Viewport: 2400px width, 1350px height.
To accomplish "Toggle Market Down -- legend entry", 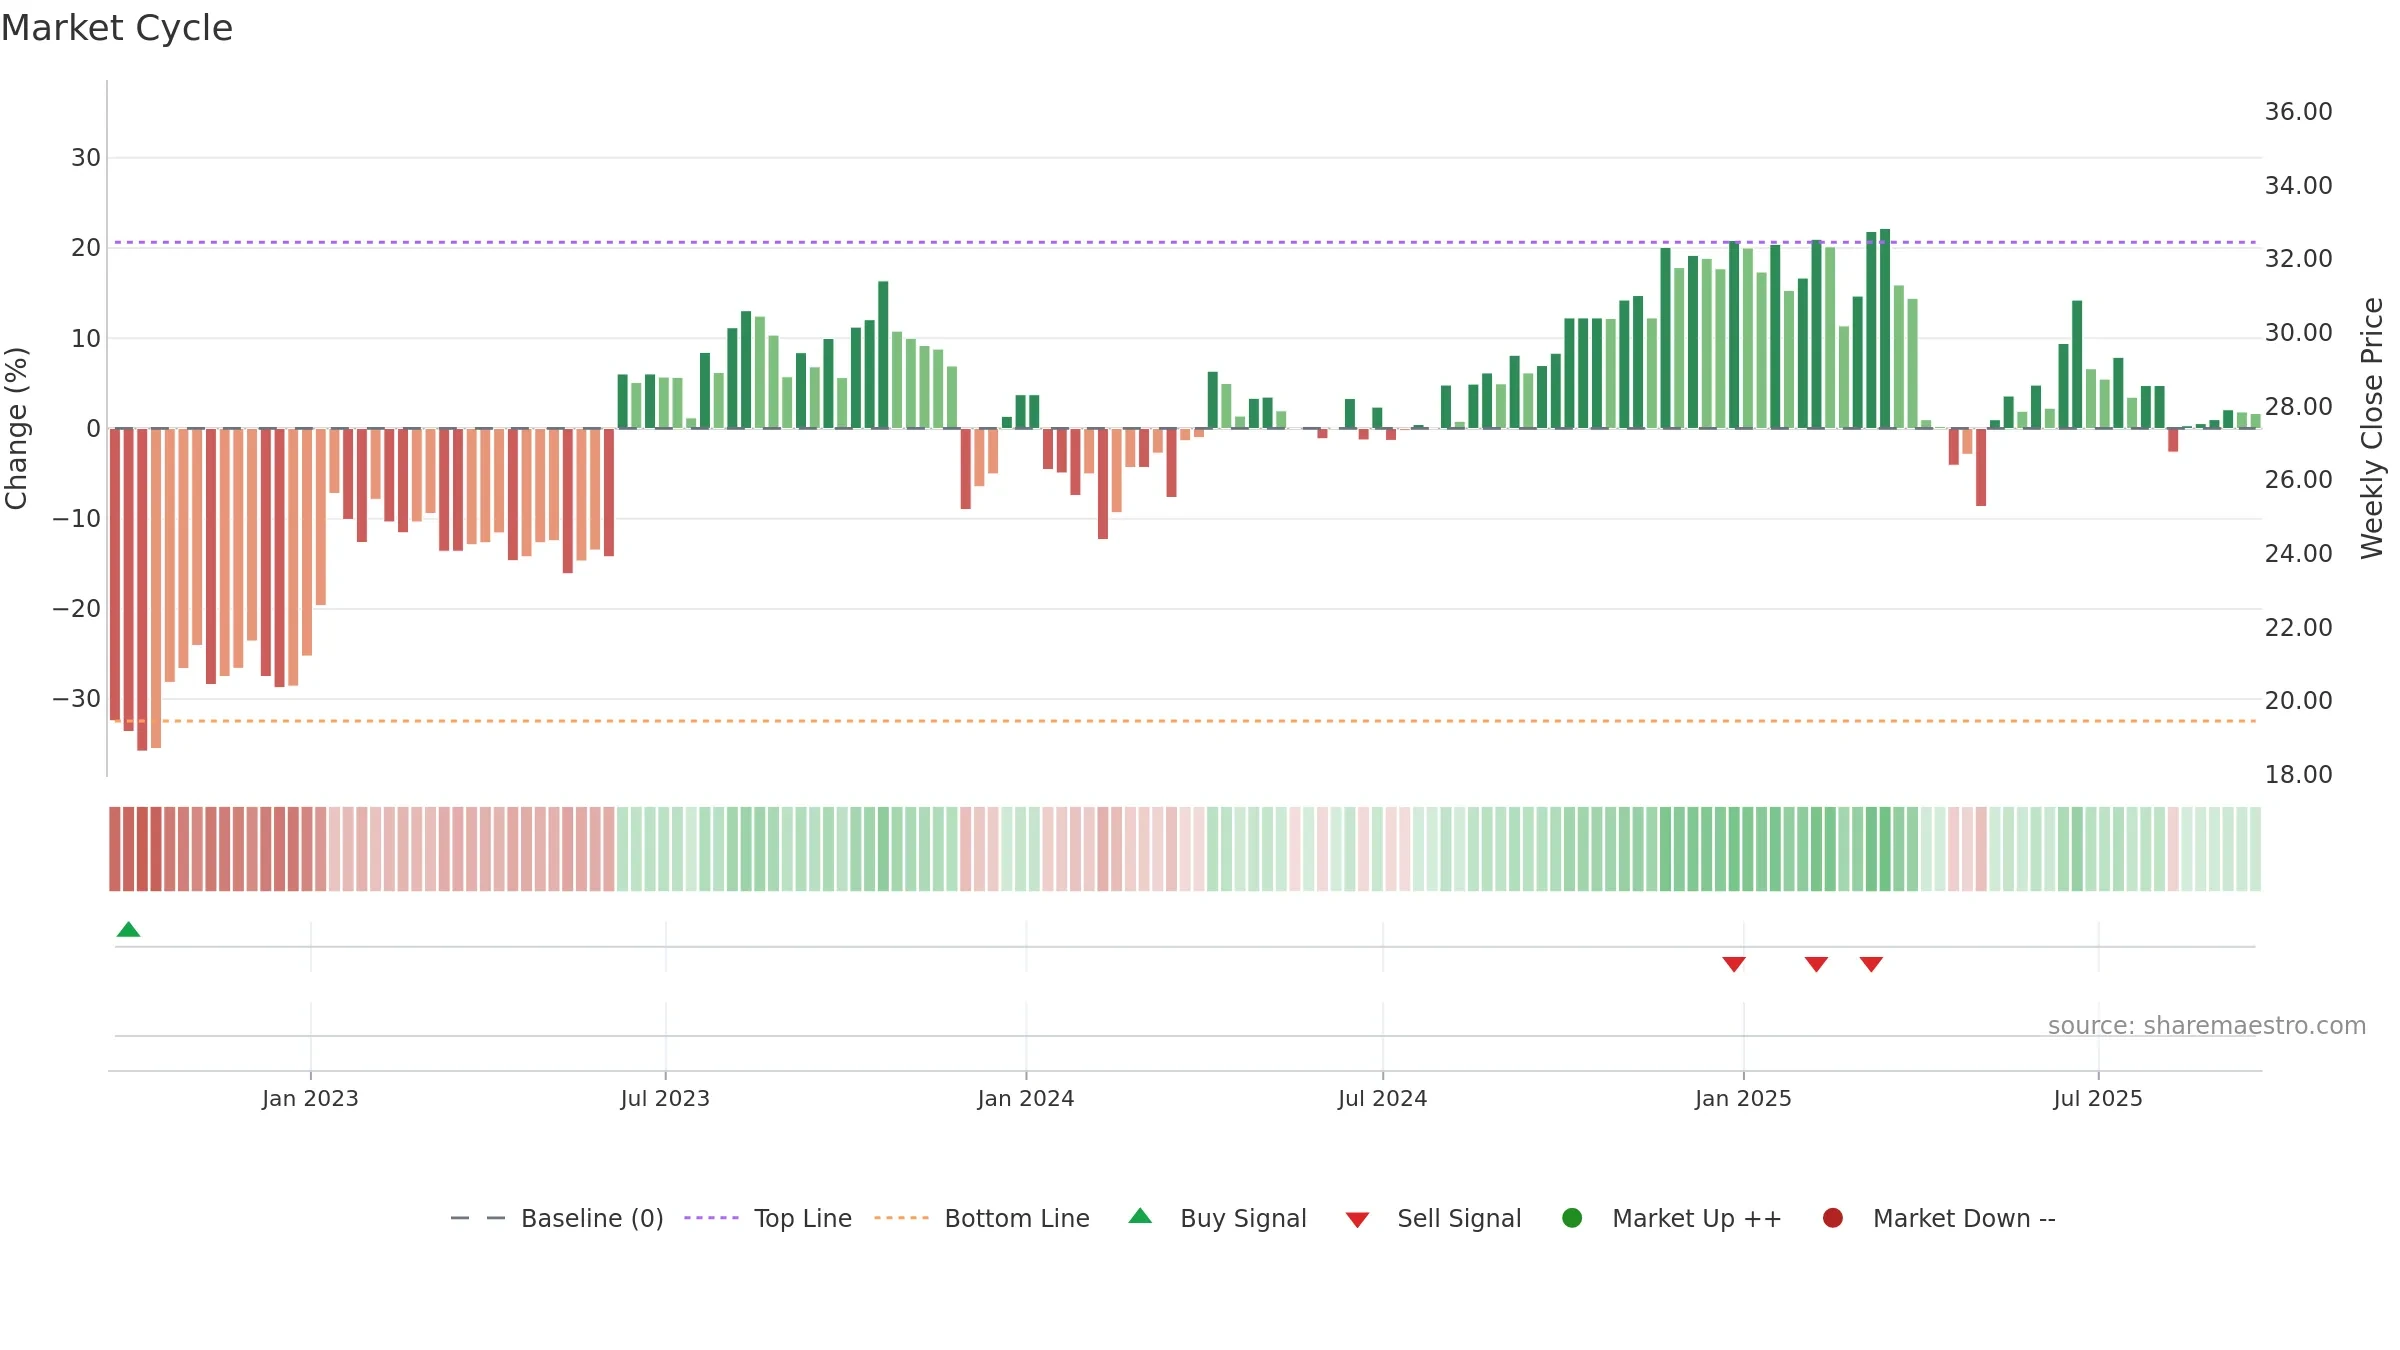I will click(1939, 1218).
